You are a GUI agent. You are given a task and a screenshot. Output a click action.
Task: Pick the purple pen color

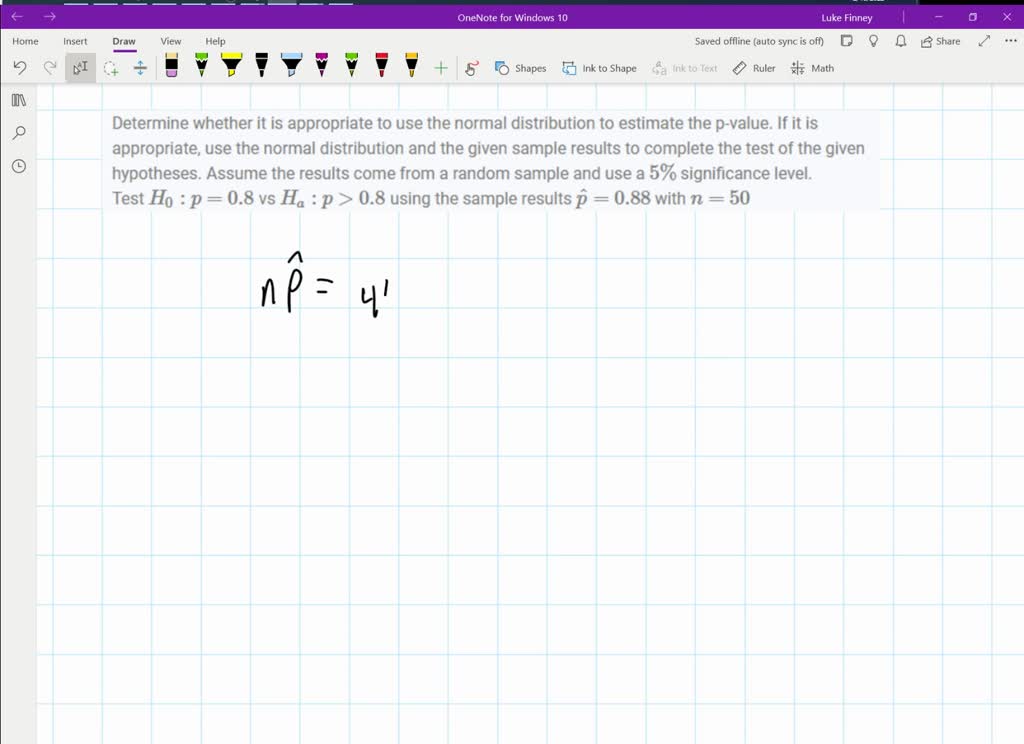(x=322, y=67)
